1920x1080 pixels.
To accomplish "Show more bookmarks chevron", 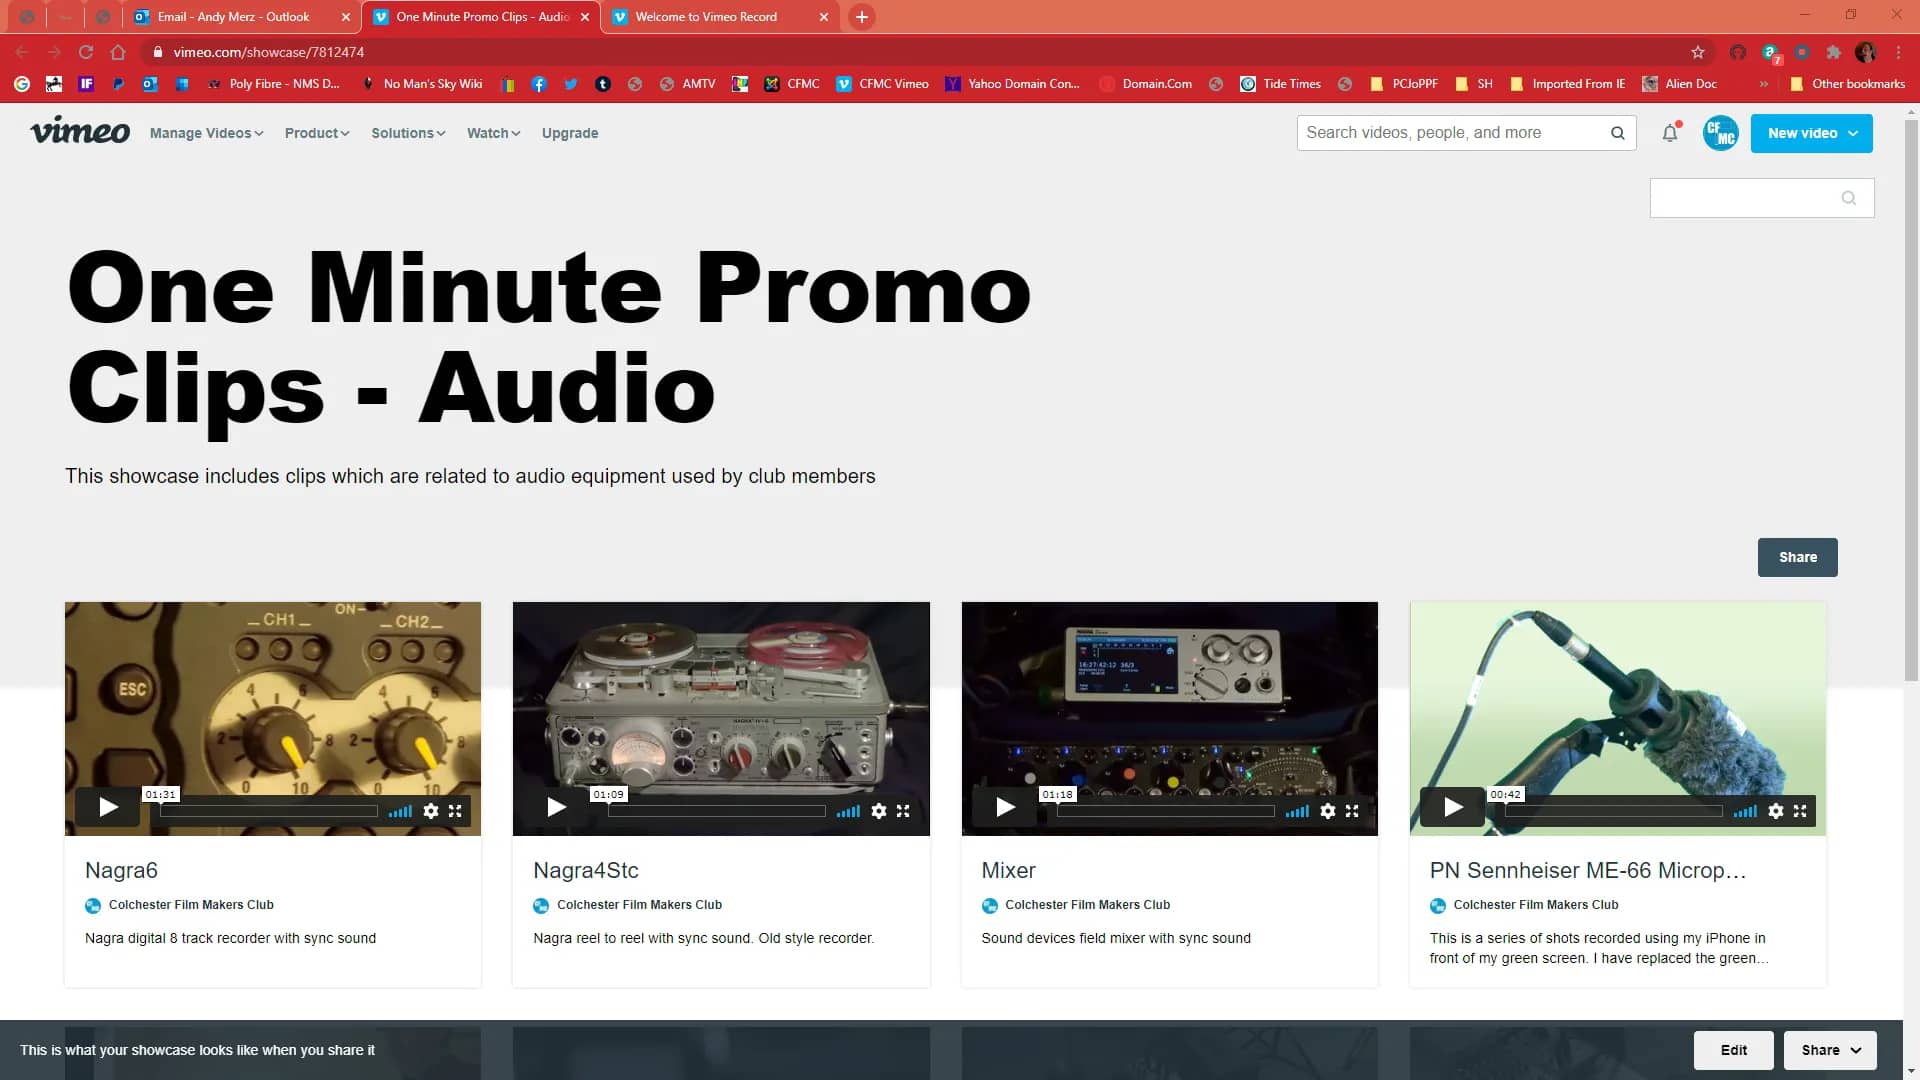I will (x=1763, y=84).
